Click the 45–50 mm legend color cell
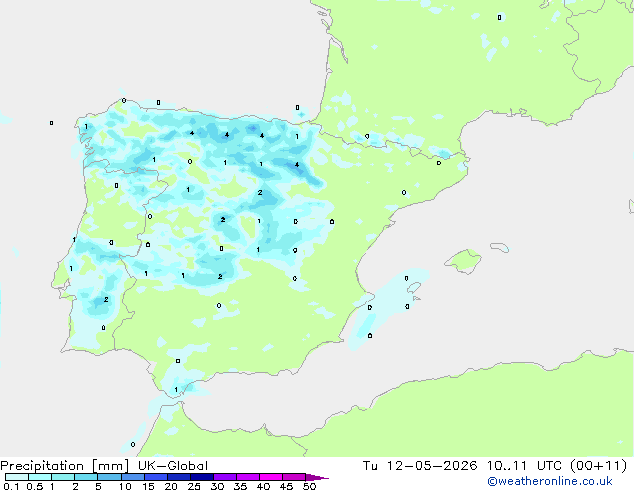 294,477
